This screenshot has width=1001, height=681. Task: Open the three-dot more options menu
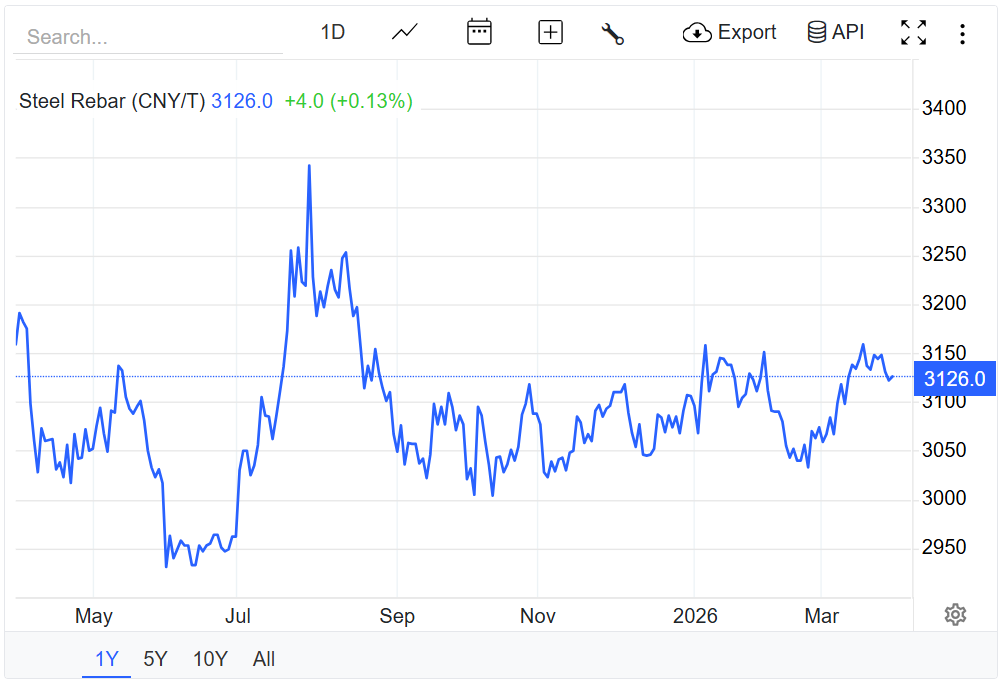pyautogui.click(x=962, y=34)
